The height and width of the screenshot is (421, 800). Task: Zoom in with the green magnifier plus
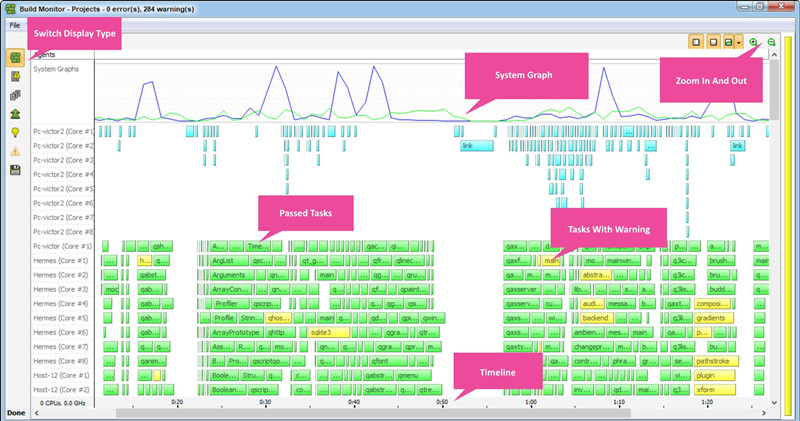click(x=753, y=43)
